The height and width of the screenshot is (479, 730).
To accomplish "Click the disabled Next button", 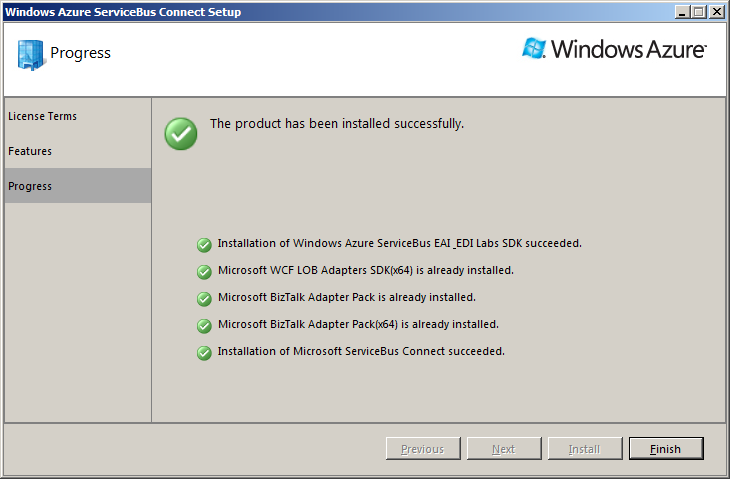I will (x=504, y=448).
